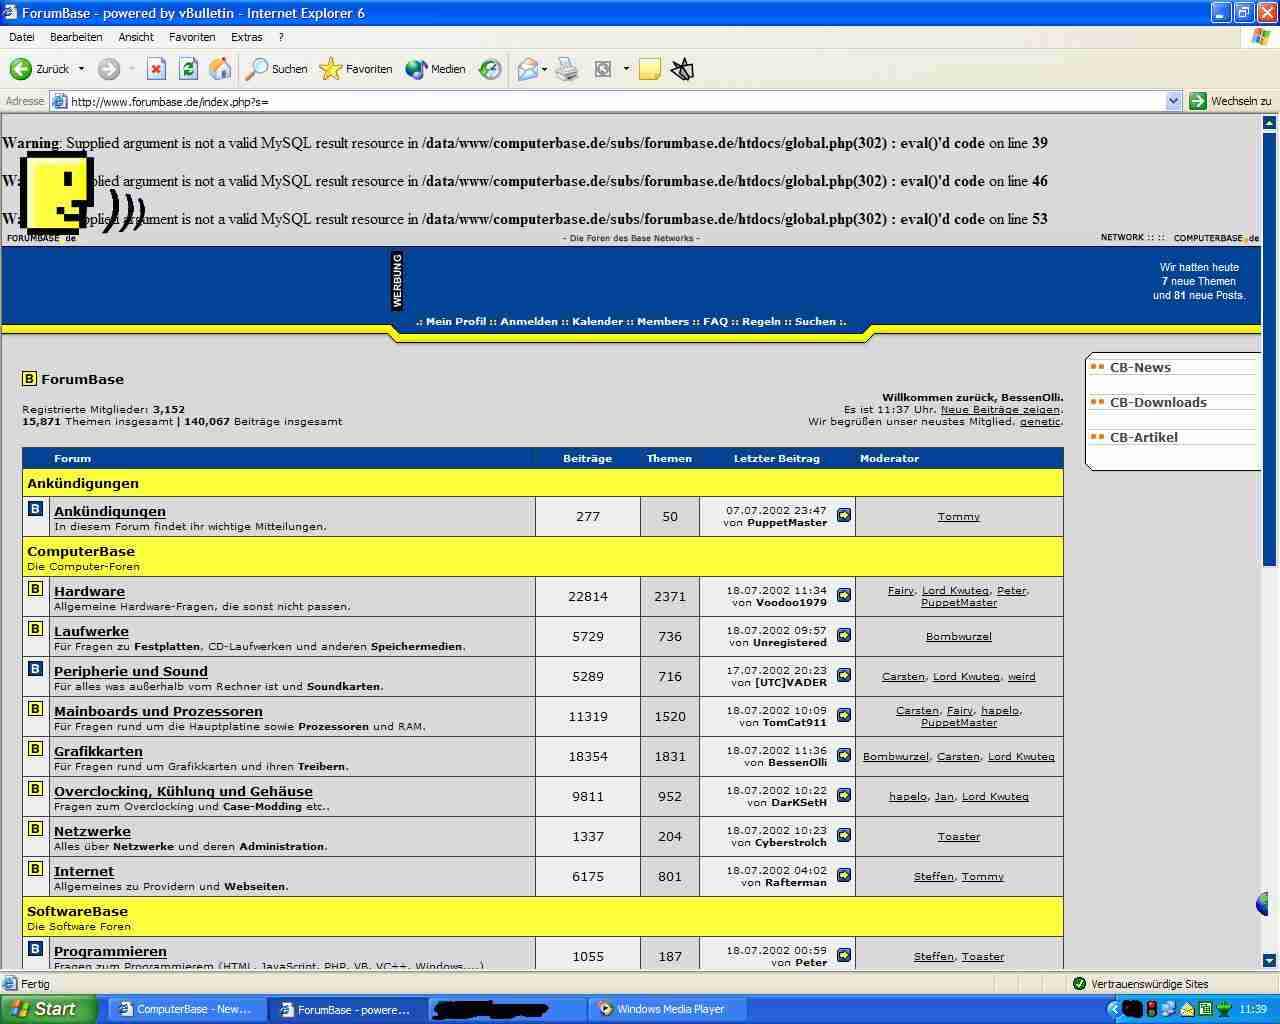Click the Stop loading icon
Image resolution: width=1280 pixels, height=1024 pixels.
coord(156,69)
